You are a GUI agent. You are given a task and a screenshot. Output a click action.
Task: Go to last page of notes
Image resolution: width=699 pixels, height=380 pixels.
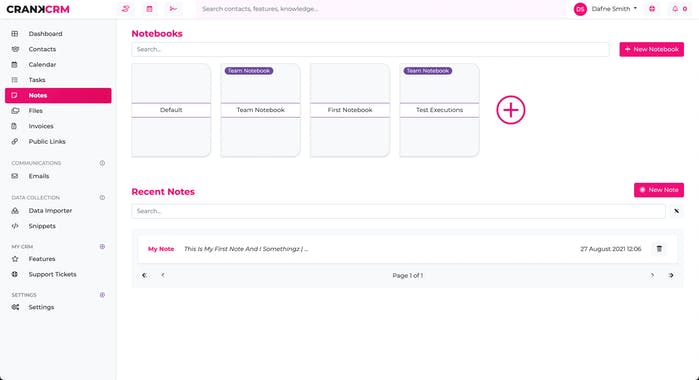click(x=671, y=275)
